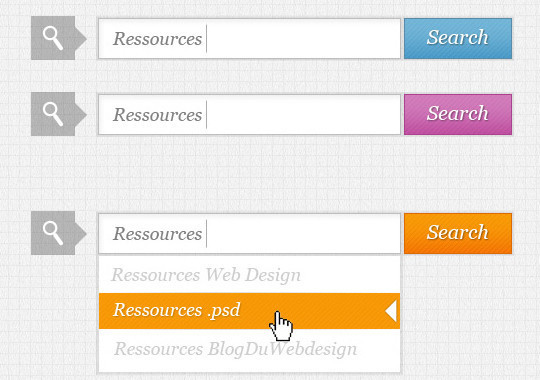Focus the empty area of the pink search field
Image resolution: width=540 pixels, height=380 pixels.
[303, 114]
